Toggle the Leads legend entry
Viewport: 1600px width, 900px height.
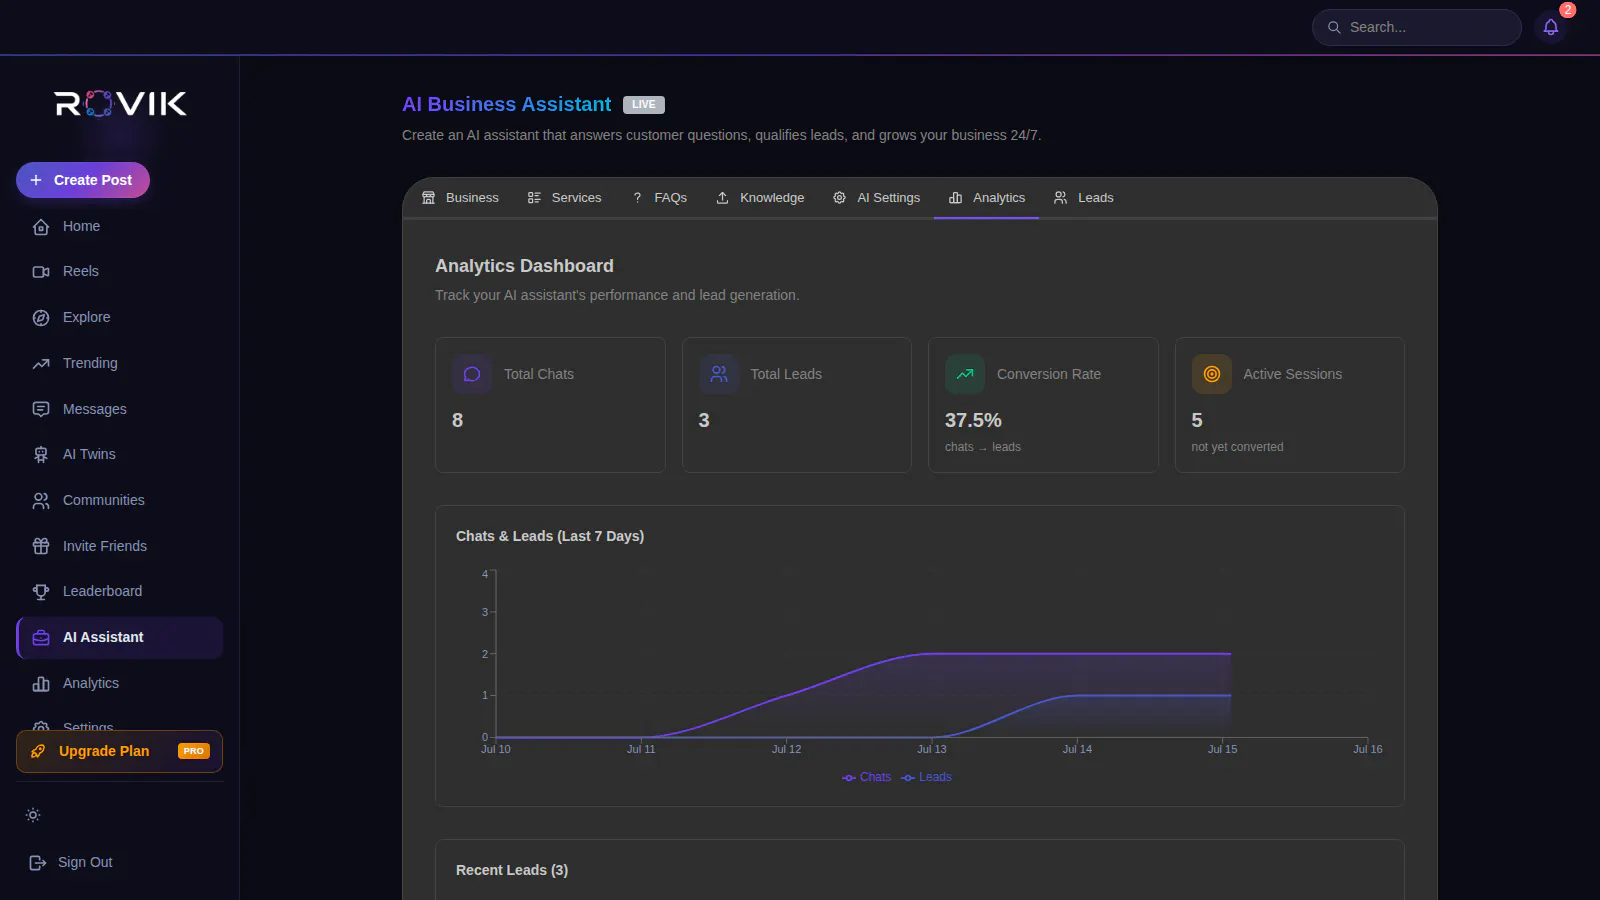click(926, 777)
